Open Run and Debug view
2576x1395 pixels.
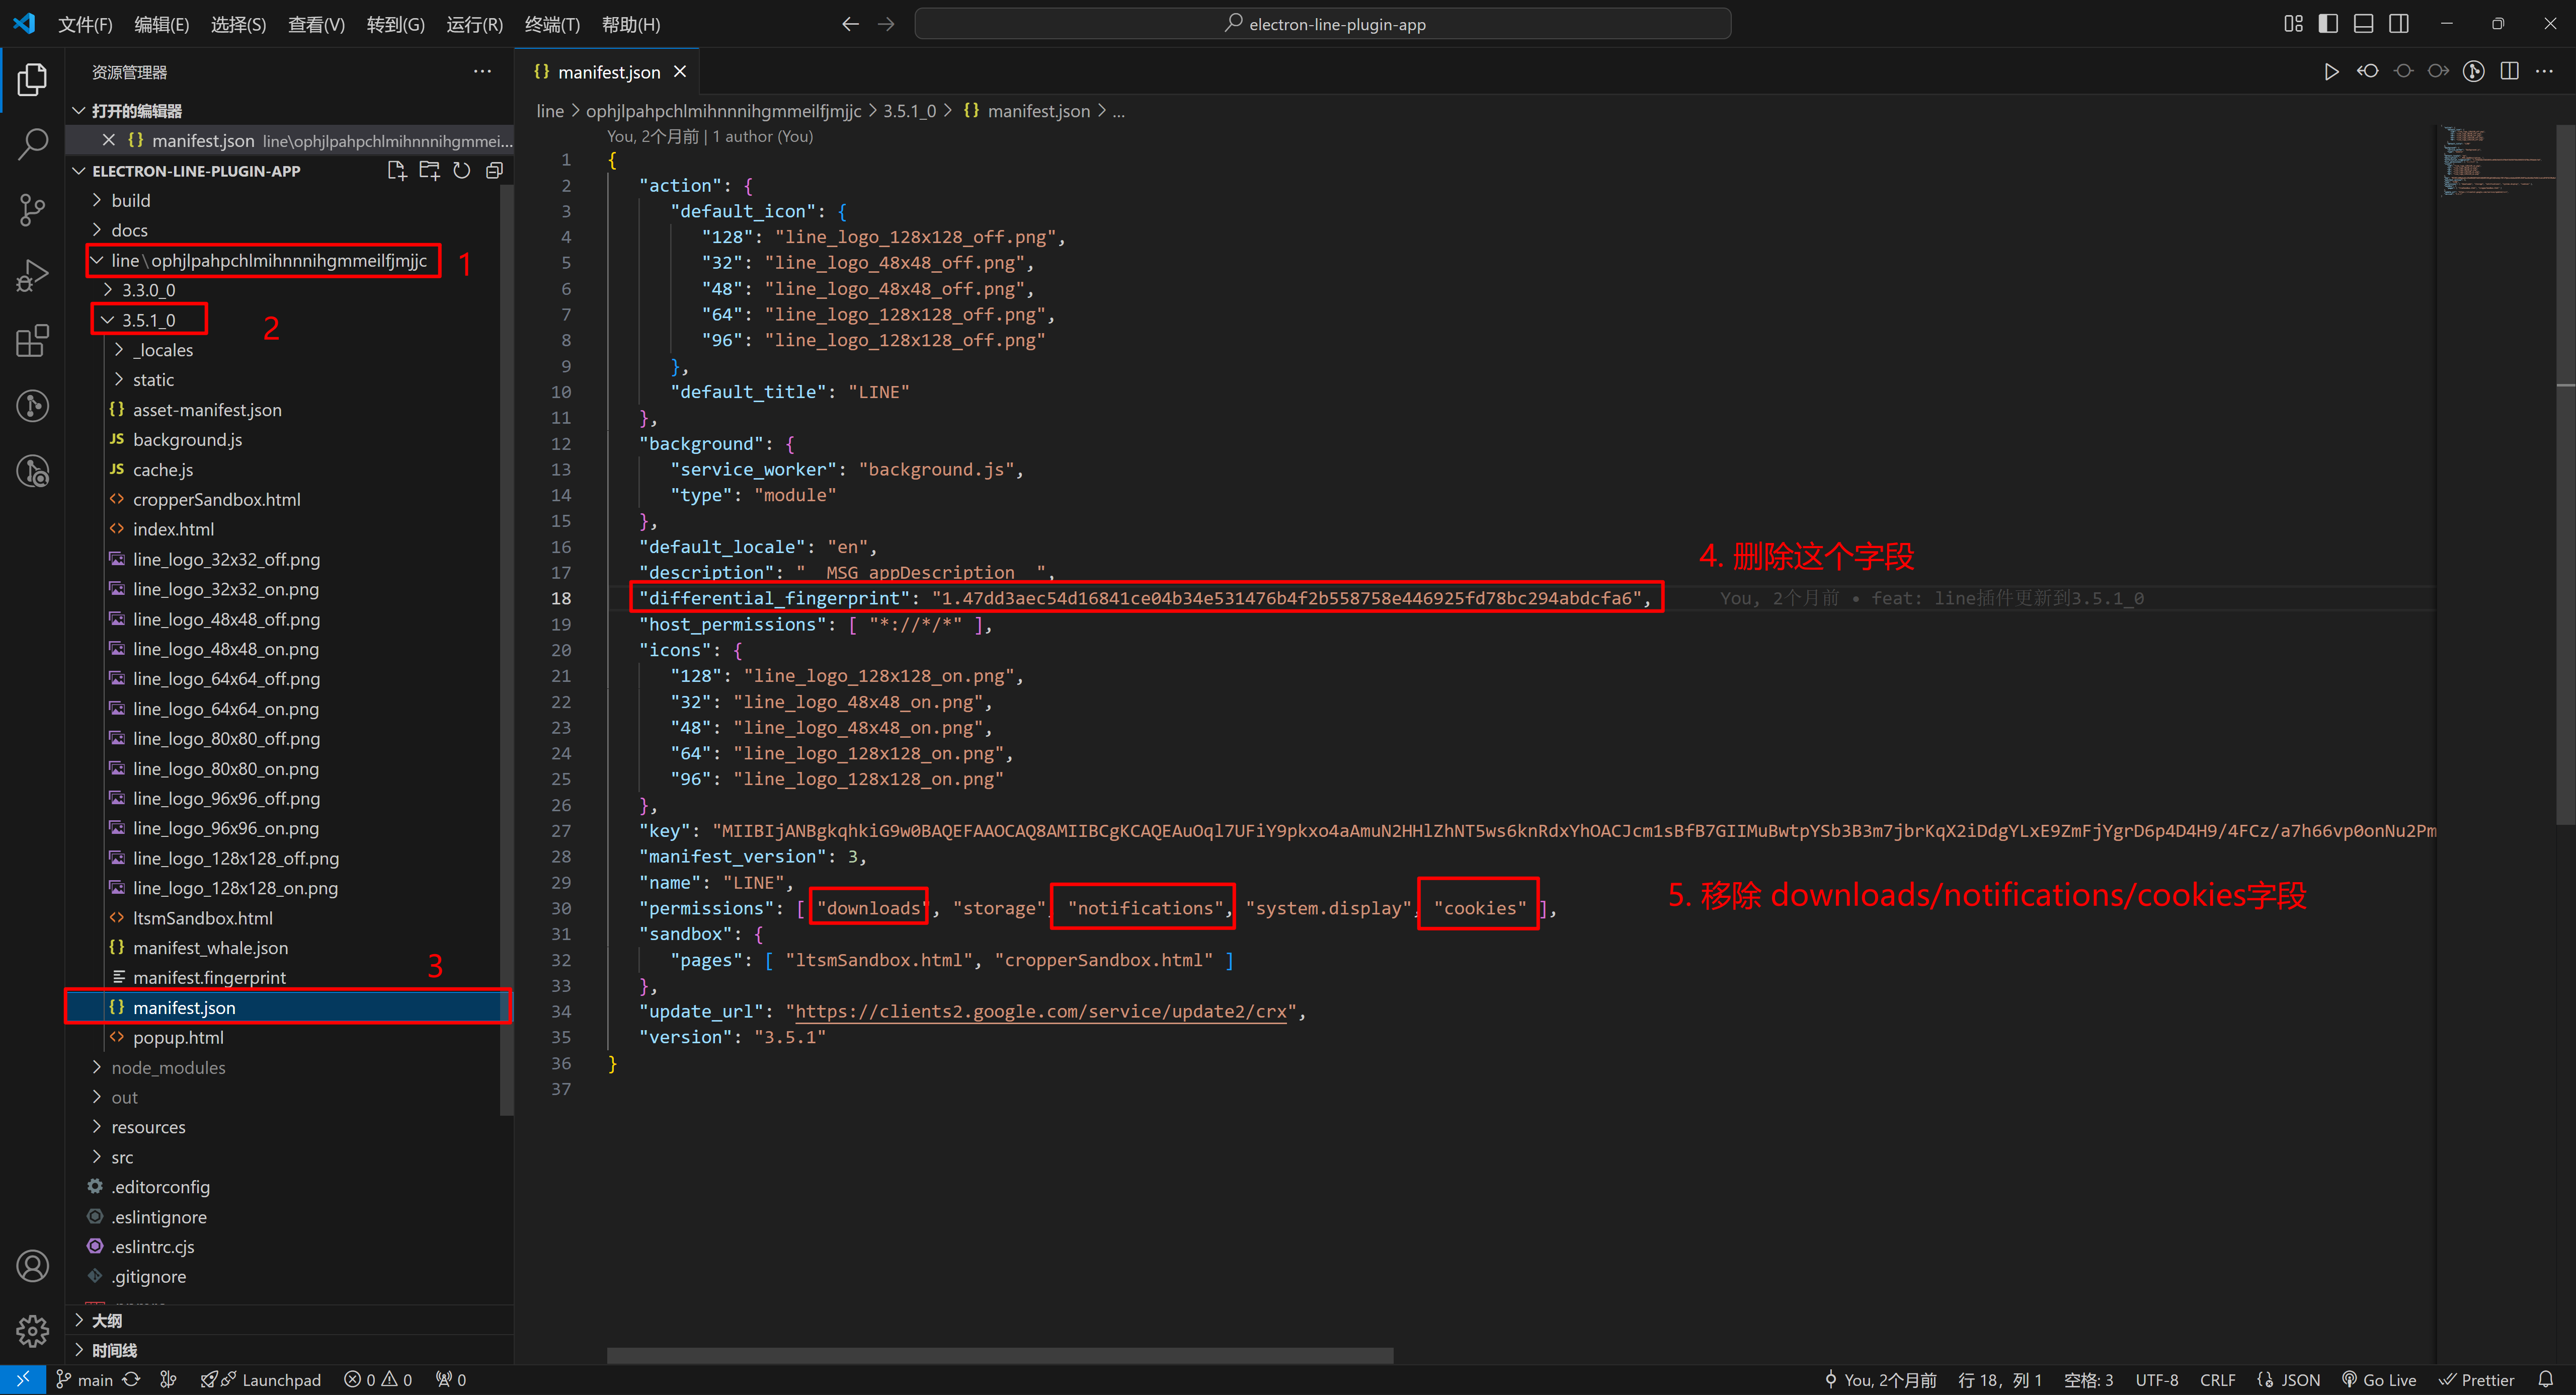(x=32, y=275)
